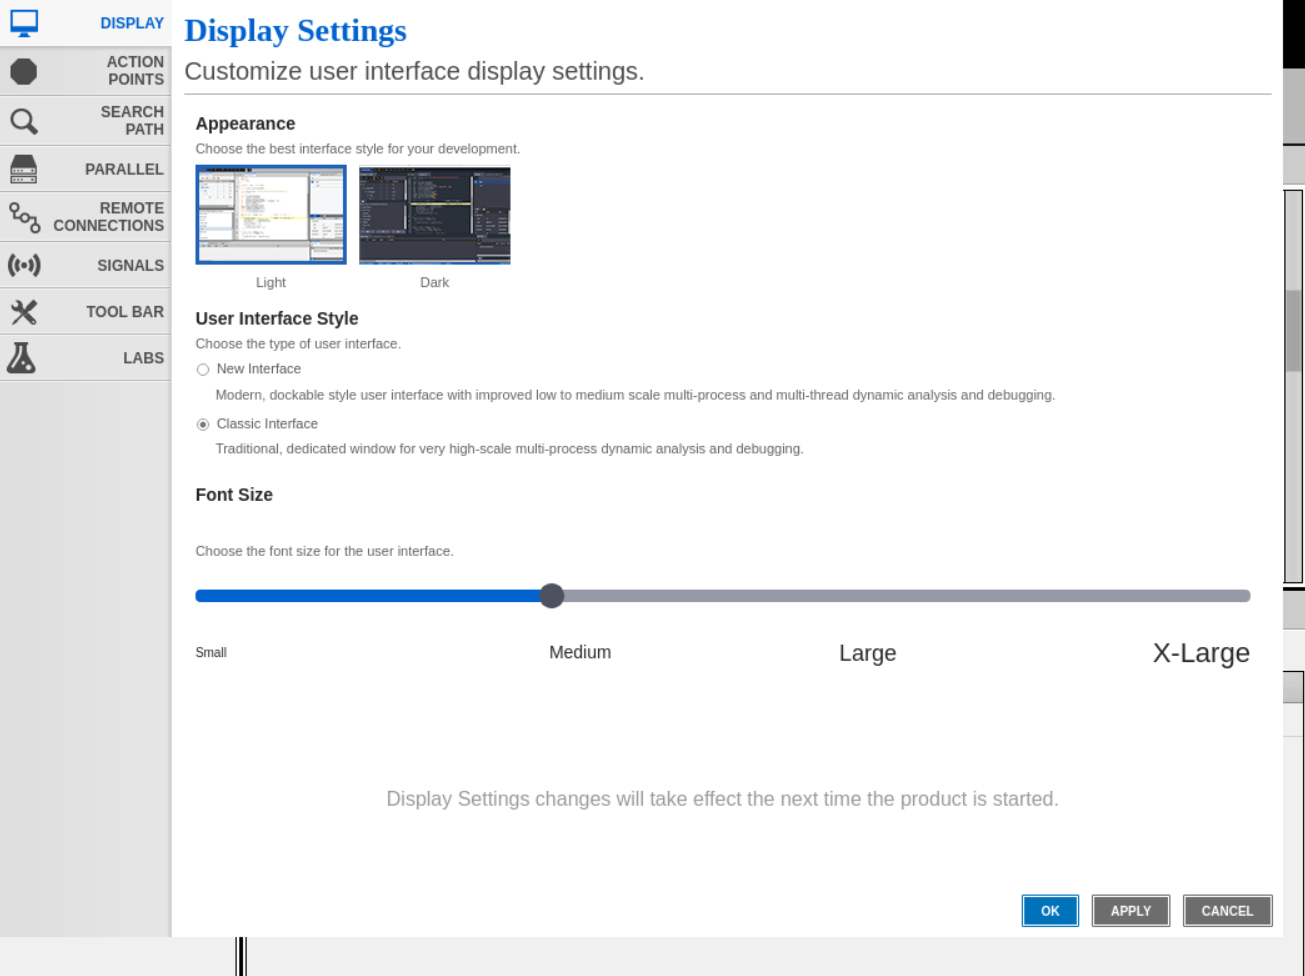Click the Signals broadcast icon
This screenshot has height=976, width=1305.
(x=24, y=265)
